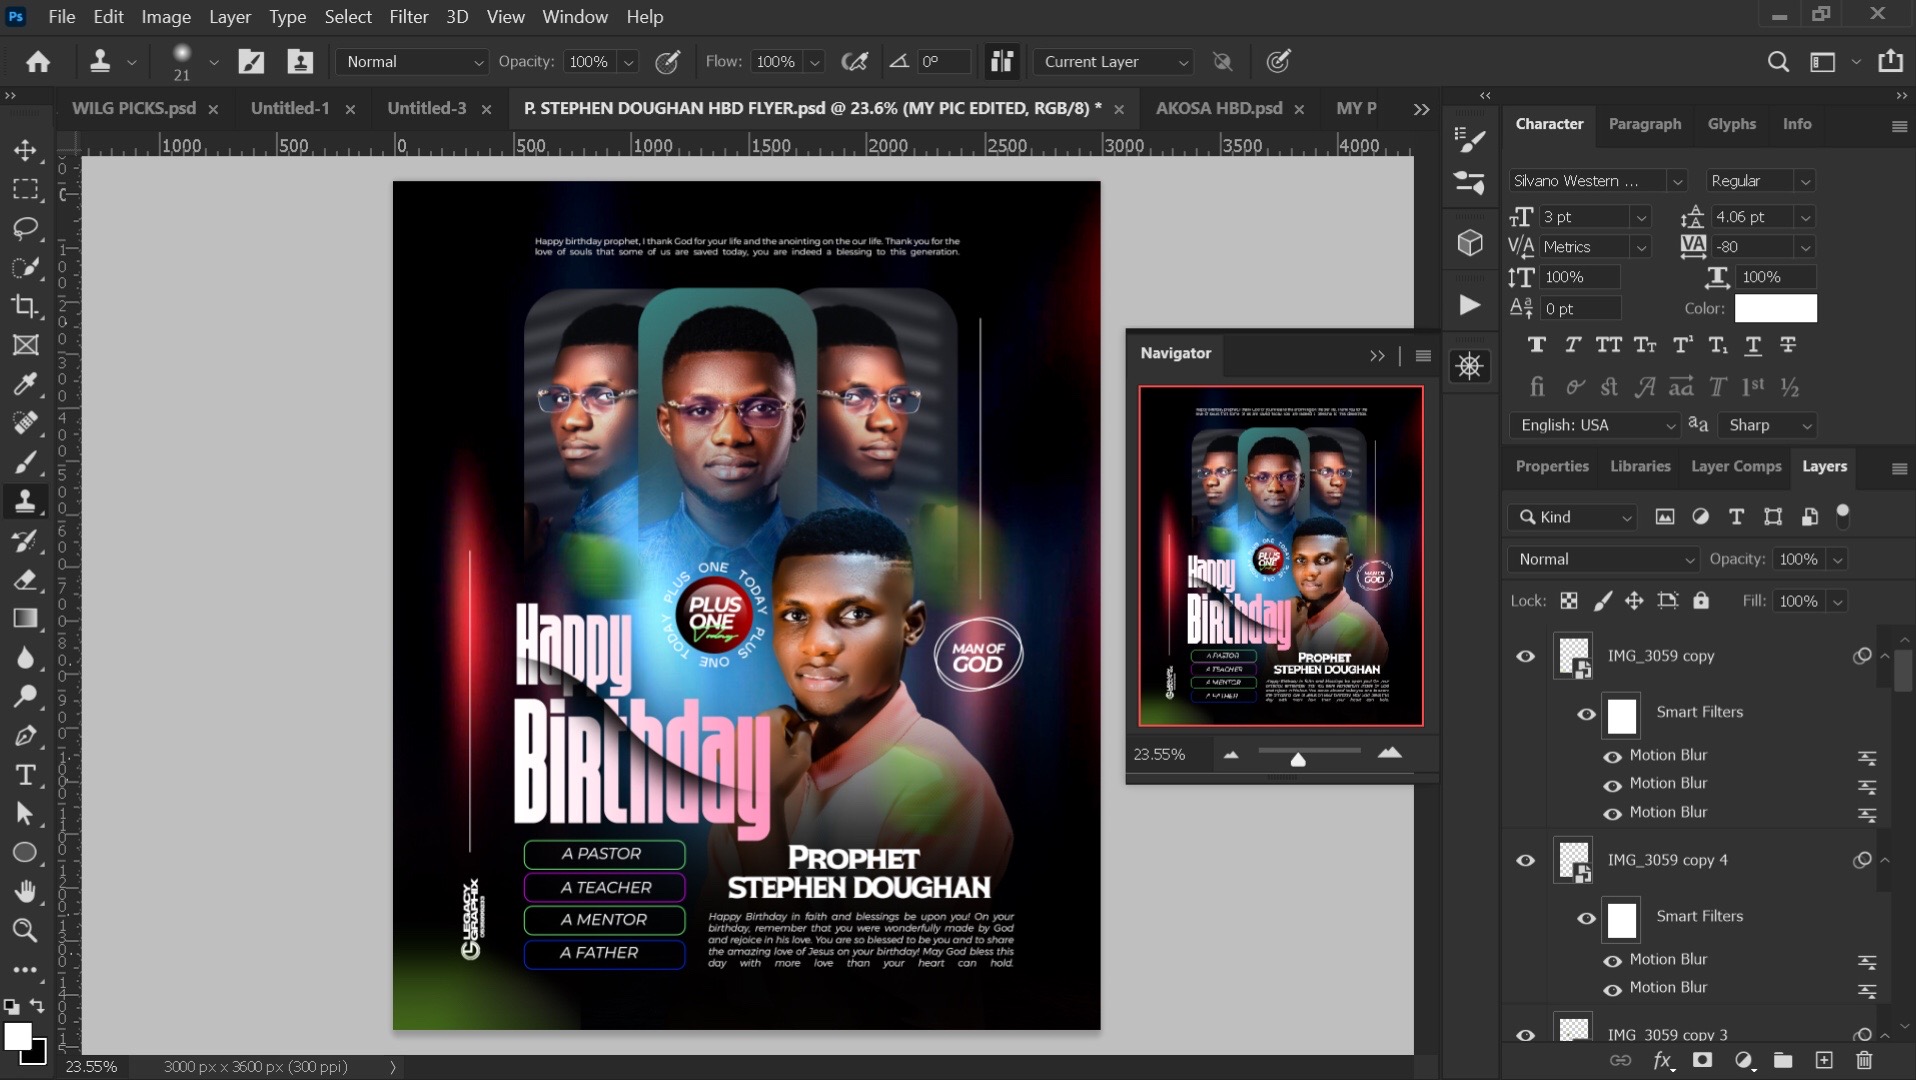Select the Horizontal Type tool
1916x1080 pixels.
click(25, 775)
